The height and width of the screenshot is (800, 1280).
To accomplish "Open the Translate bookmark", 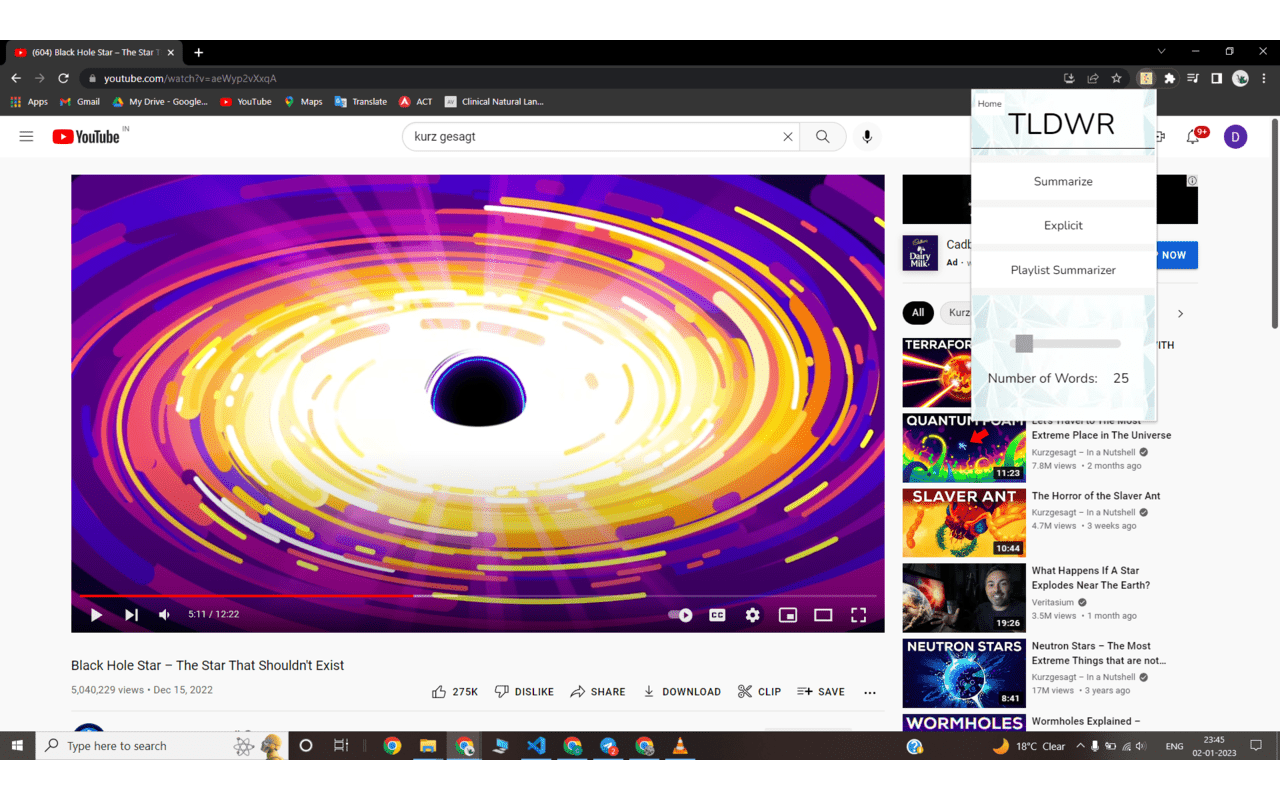I will coord(361,102).
